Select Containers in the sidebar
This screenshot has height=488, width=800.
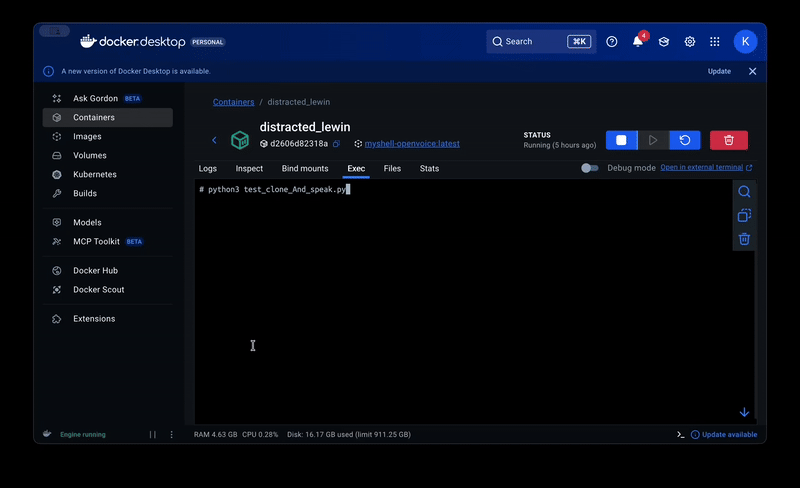pos(108,117)
